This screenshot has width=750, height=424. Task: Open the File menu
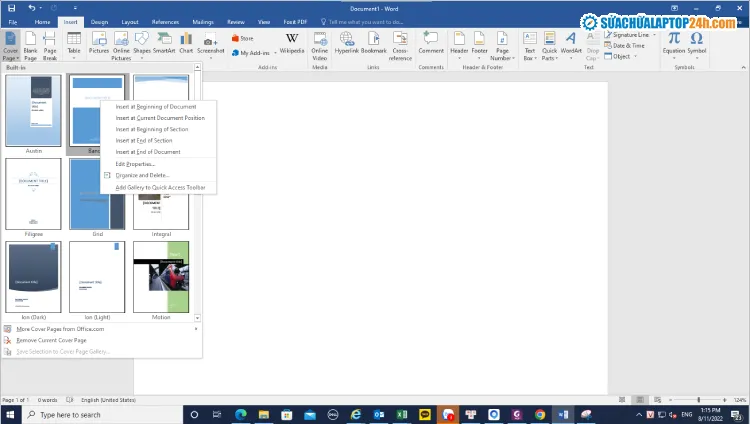pos(13,22)
